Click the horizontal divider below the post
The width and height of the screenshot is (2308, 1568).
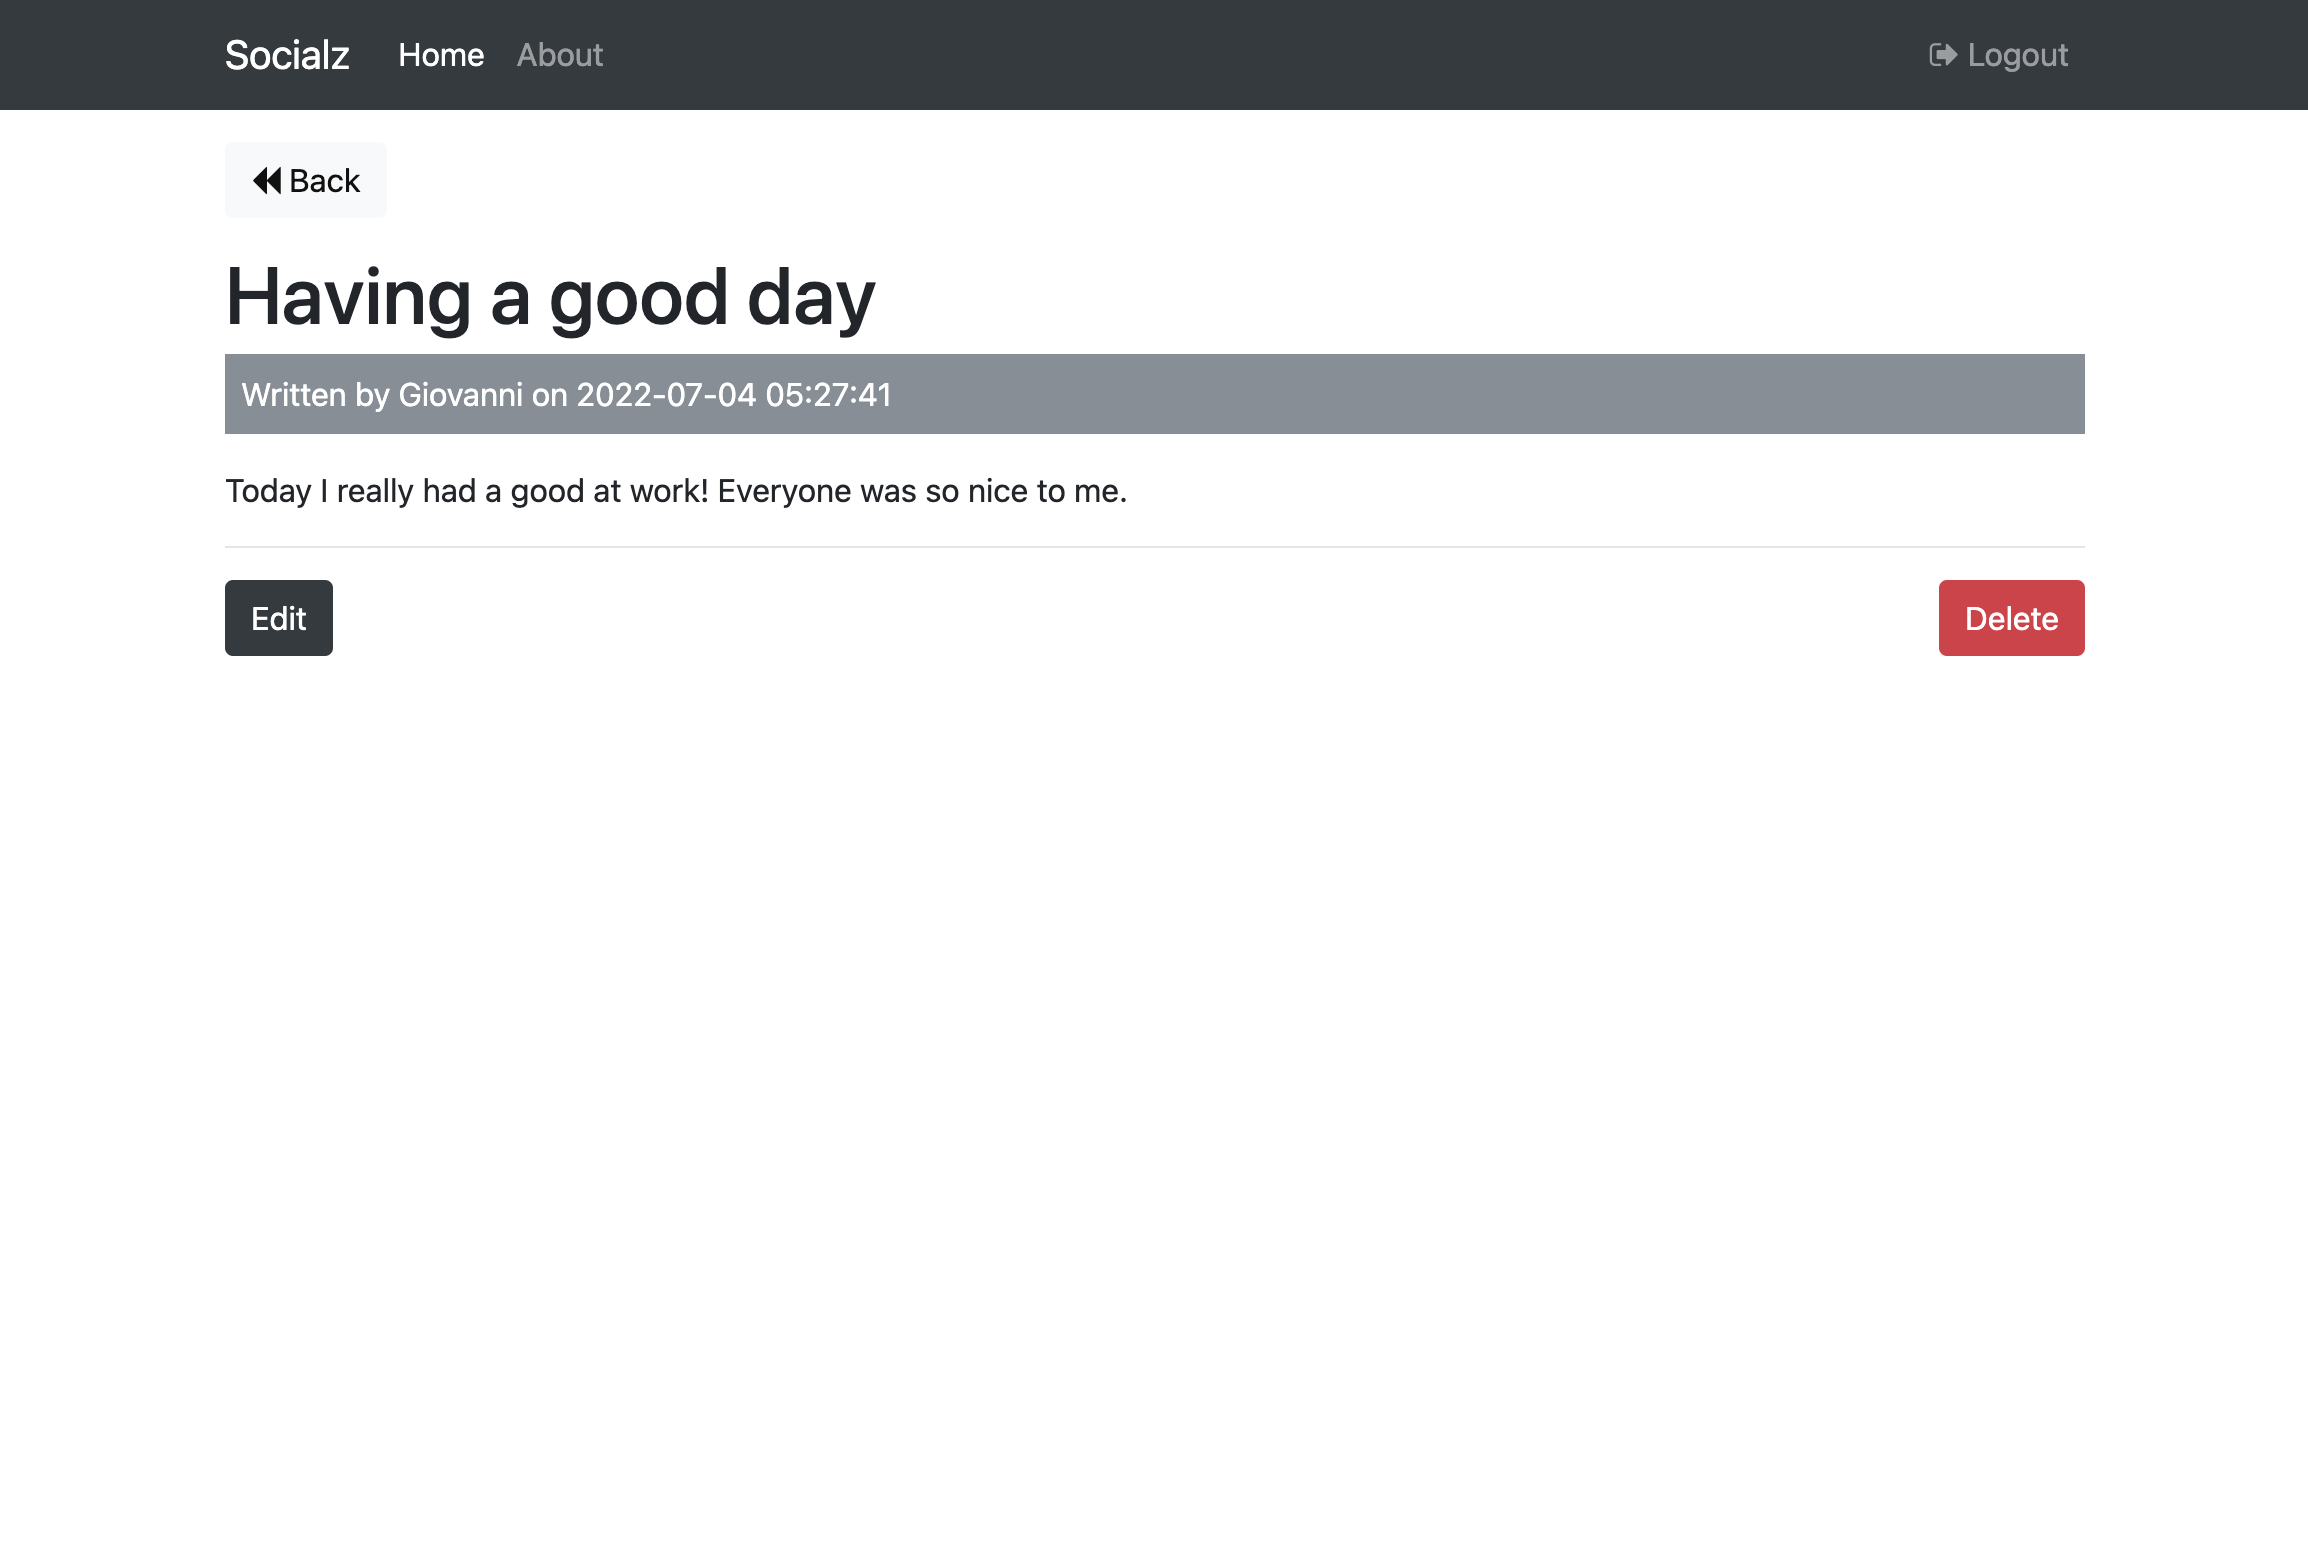point(1154,547)
